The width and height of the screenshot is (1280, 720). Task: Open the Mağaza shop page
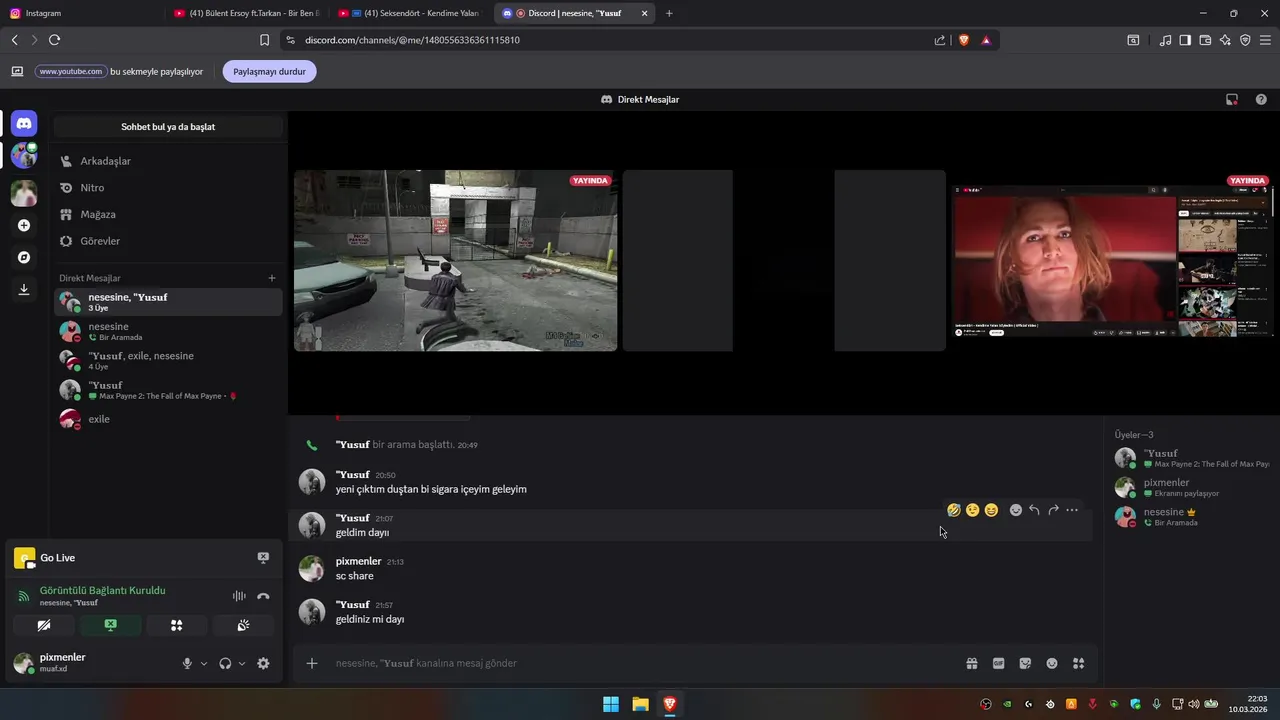tap(168, 214)
